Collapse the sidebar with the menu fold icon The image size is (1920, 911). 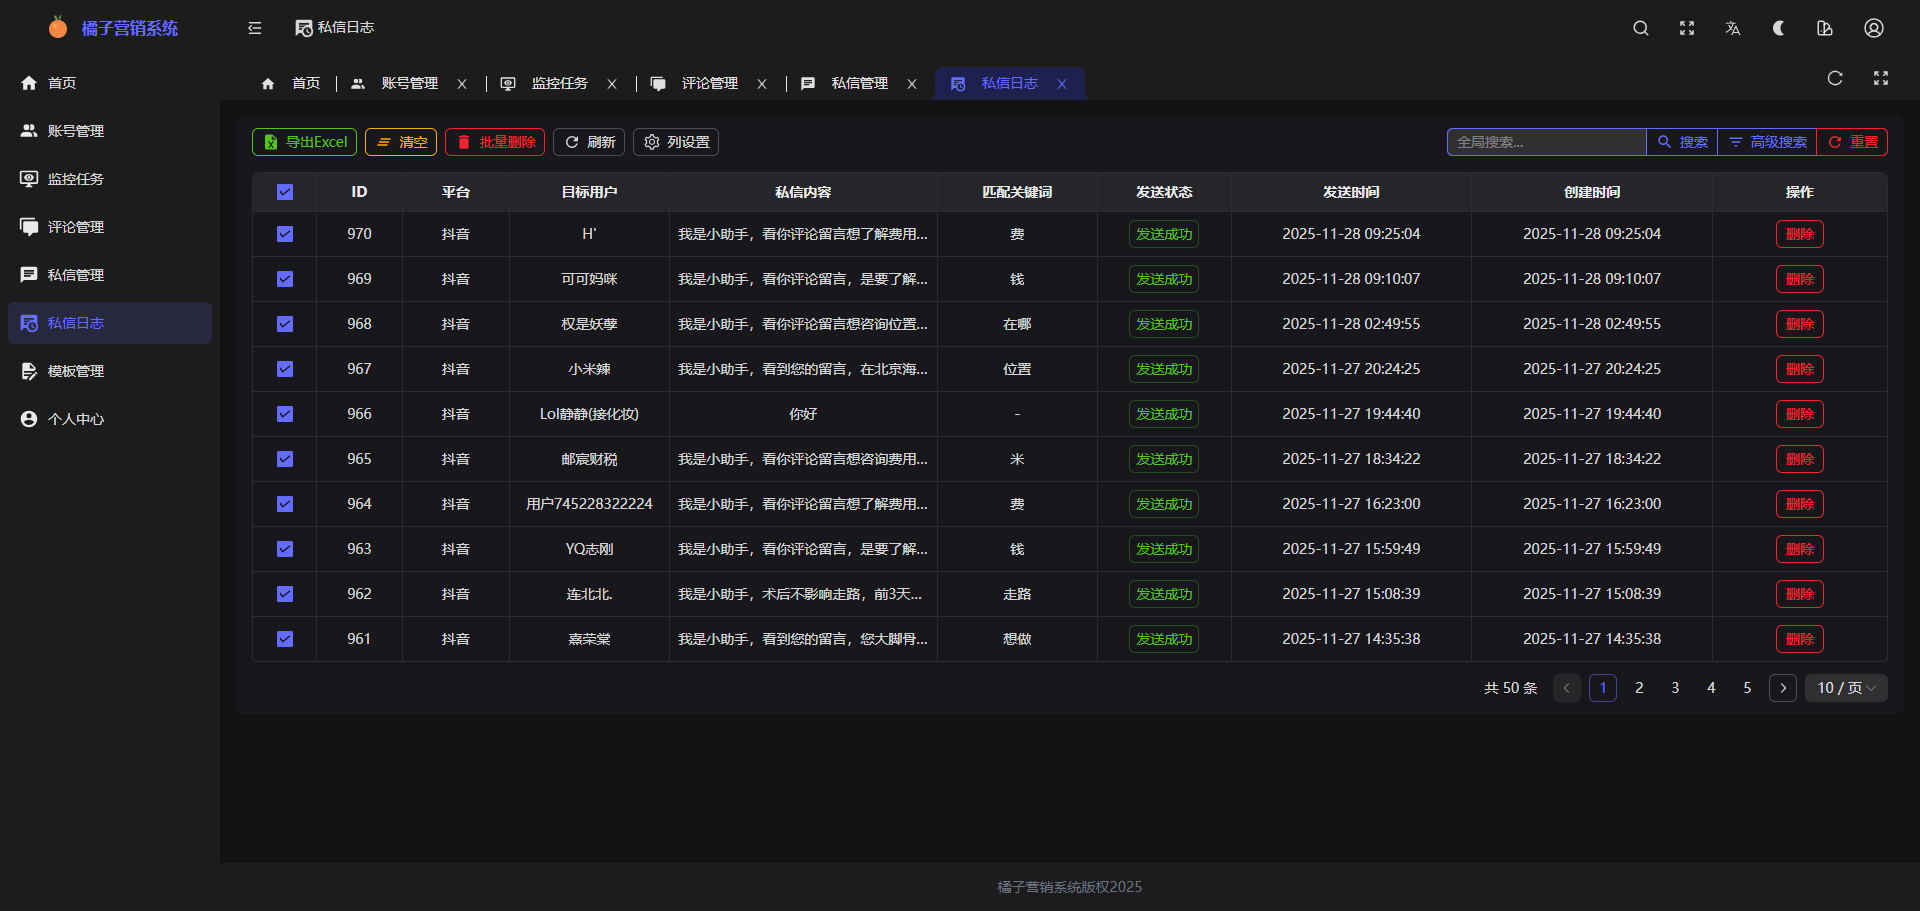pos(255,28)
